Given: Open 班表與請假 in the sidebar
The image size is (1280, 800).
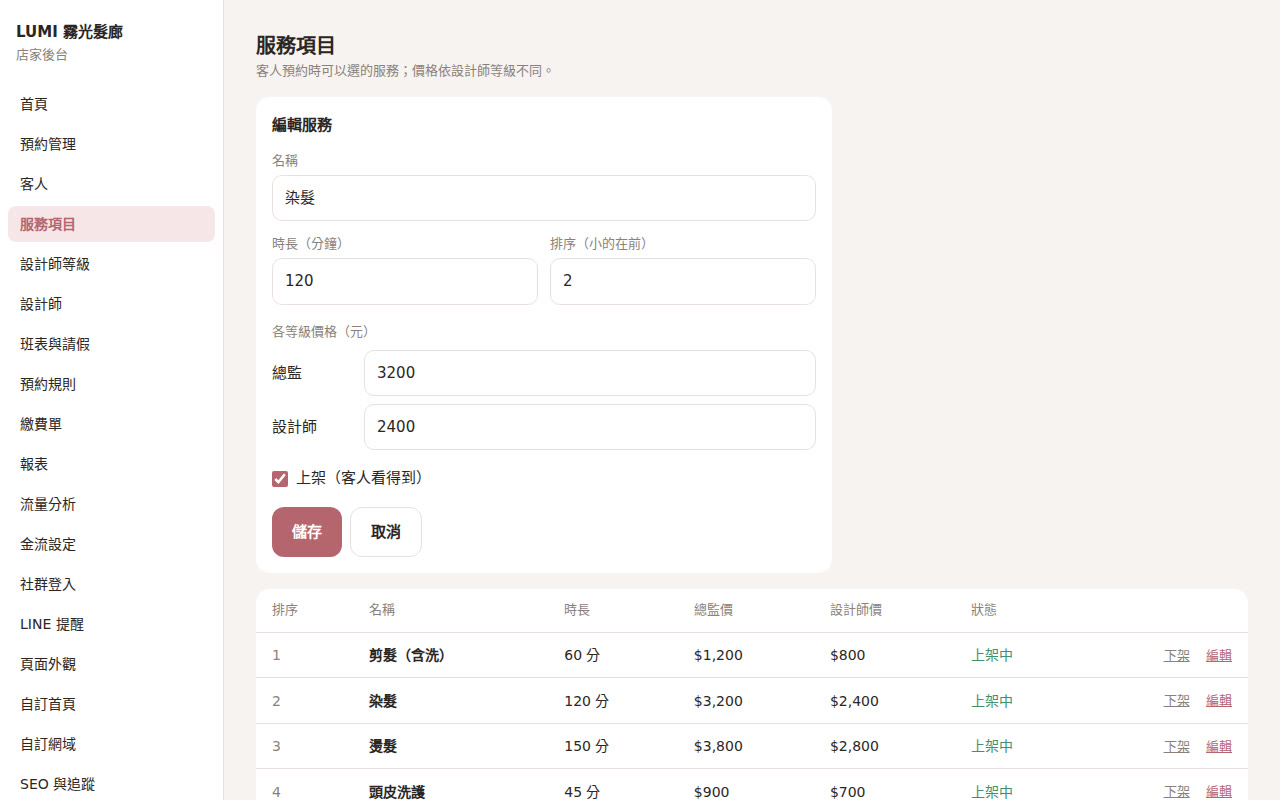Looking at the screenshot, I should click(111, 344).
